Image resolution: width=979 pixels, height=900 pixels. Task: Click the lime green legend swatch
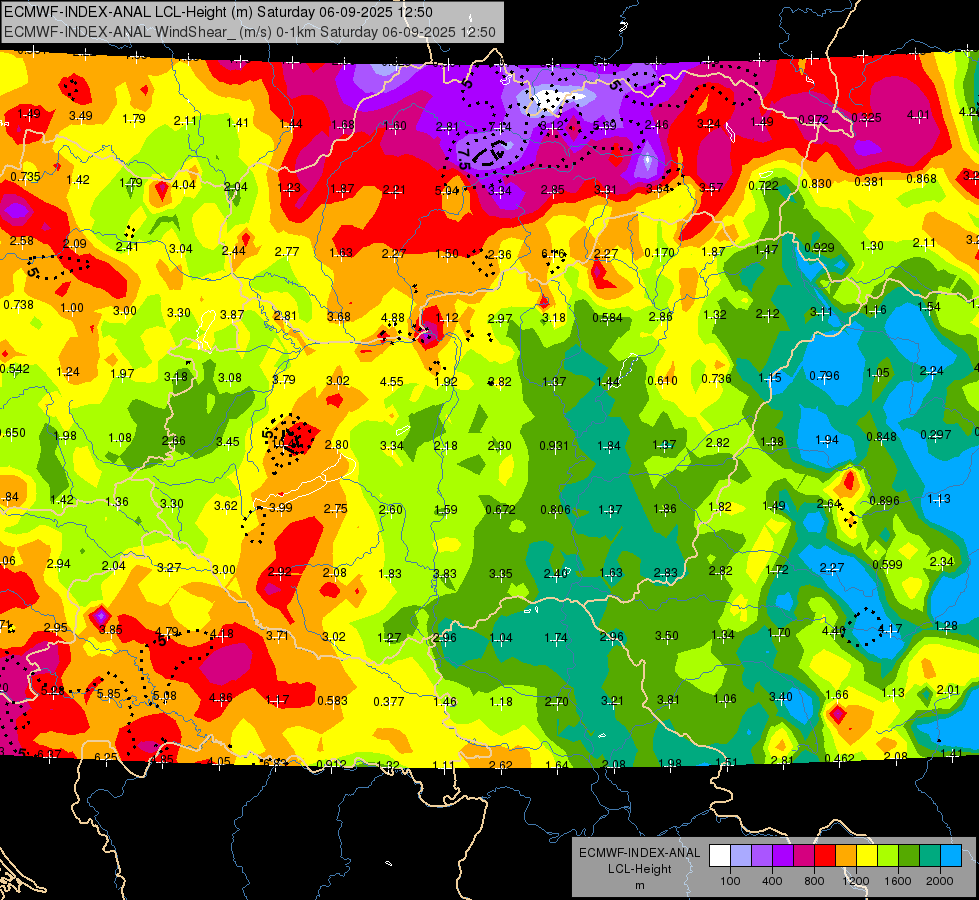(888, 856)
